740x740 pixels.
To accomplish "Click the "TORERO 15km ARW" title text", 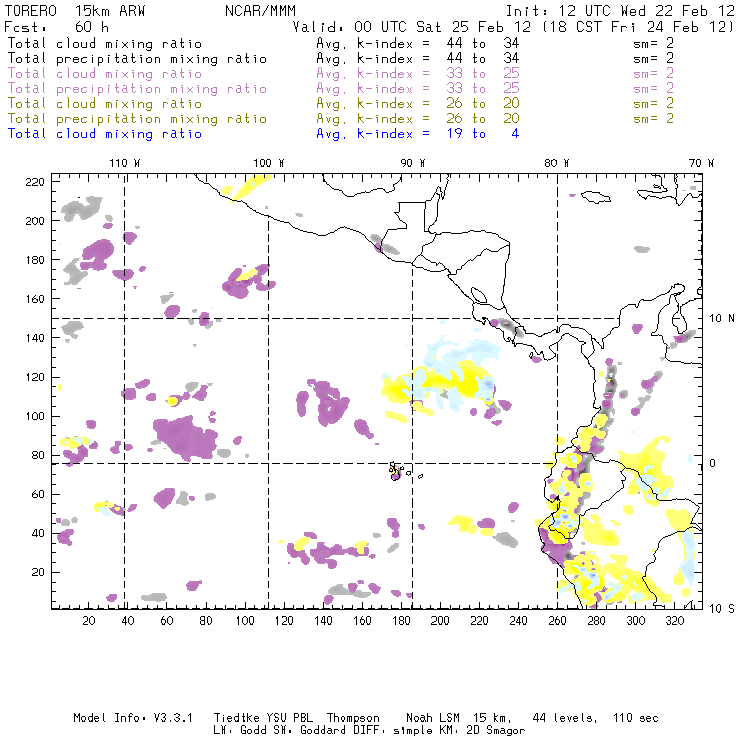I will point(75,10).
